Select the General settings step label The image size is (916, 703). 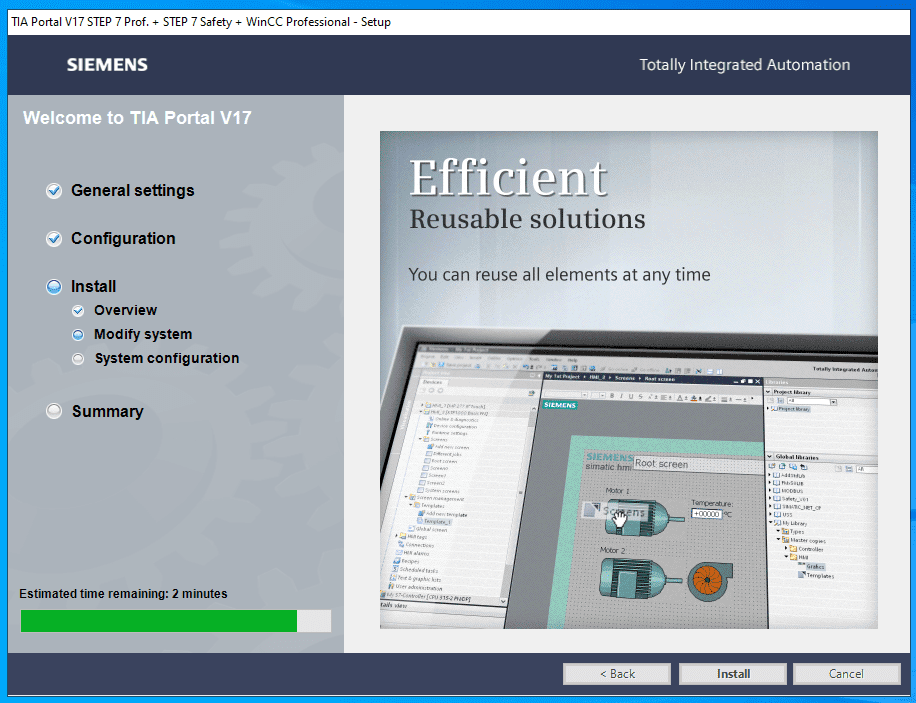pos(133,191)
